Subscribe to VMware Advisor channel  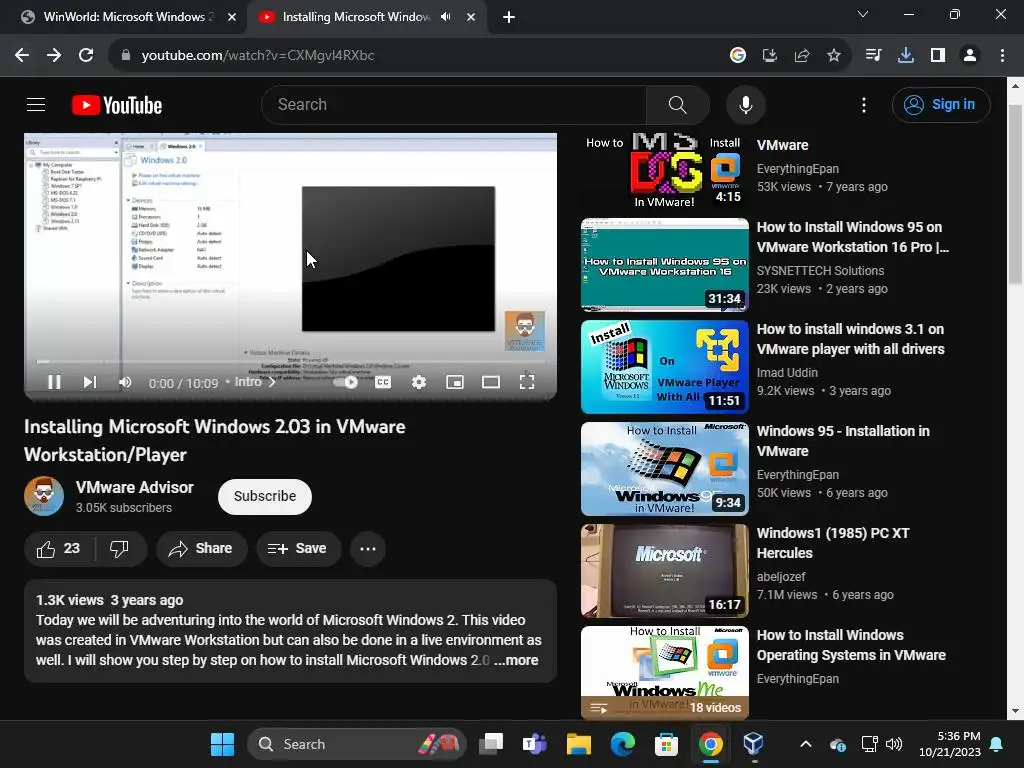(264, 496)
